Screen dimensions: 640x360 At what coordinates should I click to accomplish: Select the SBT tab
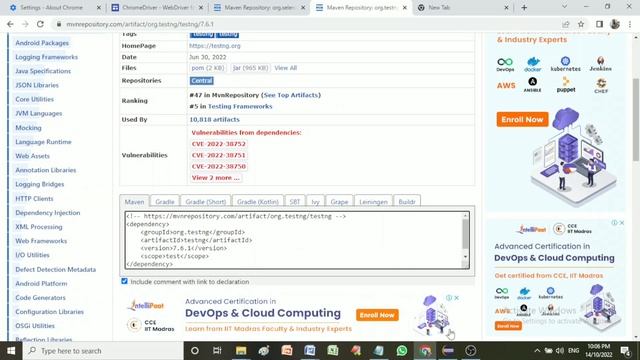295,202
